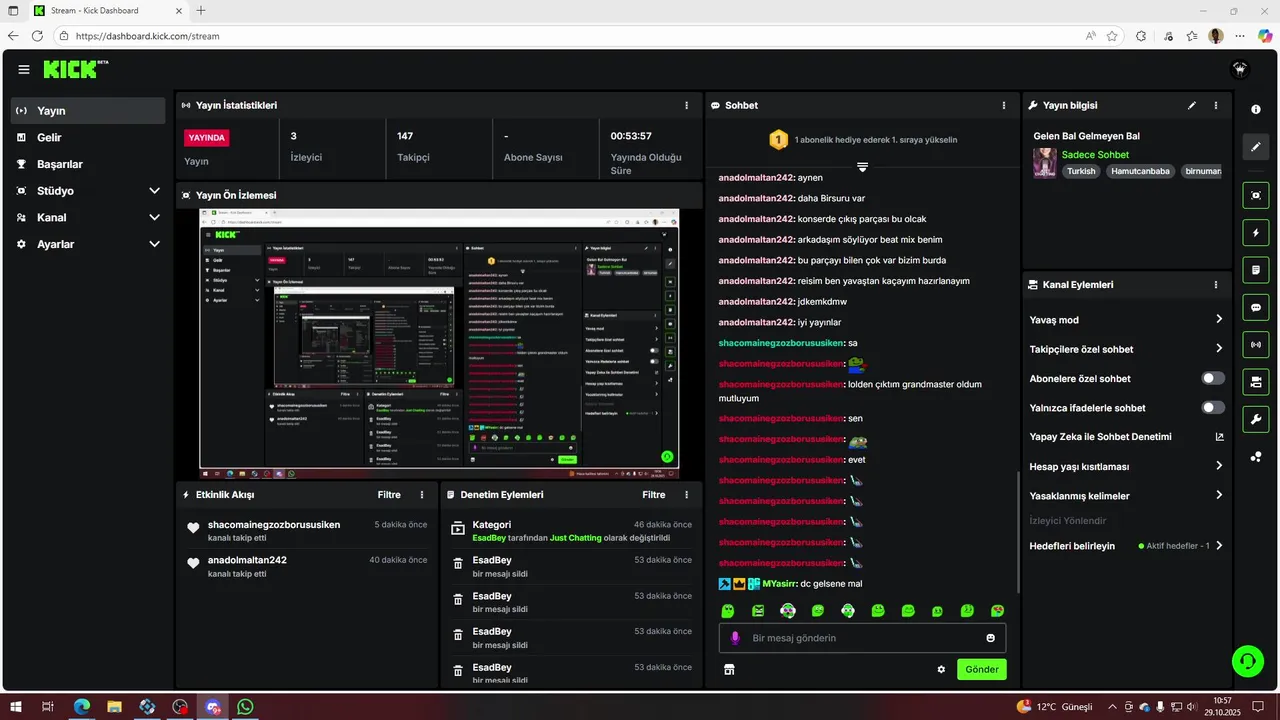Click the shacomainegzozborususiken name in Etkinlik Akışı
1280x720 pixels.
click(274, 525)
